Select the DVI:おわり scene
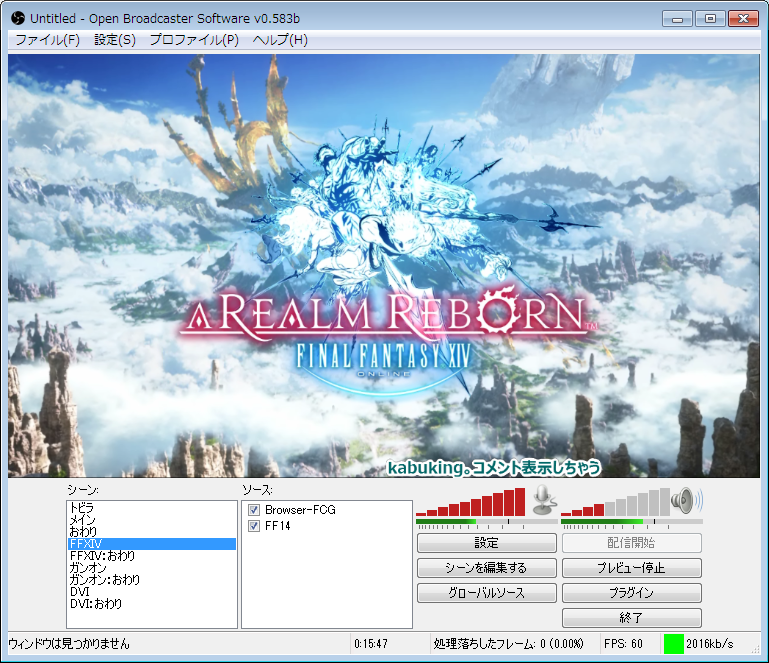The image size is (769, 663). (x=152, y=604)
